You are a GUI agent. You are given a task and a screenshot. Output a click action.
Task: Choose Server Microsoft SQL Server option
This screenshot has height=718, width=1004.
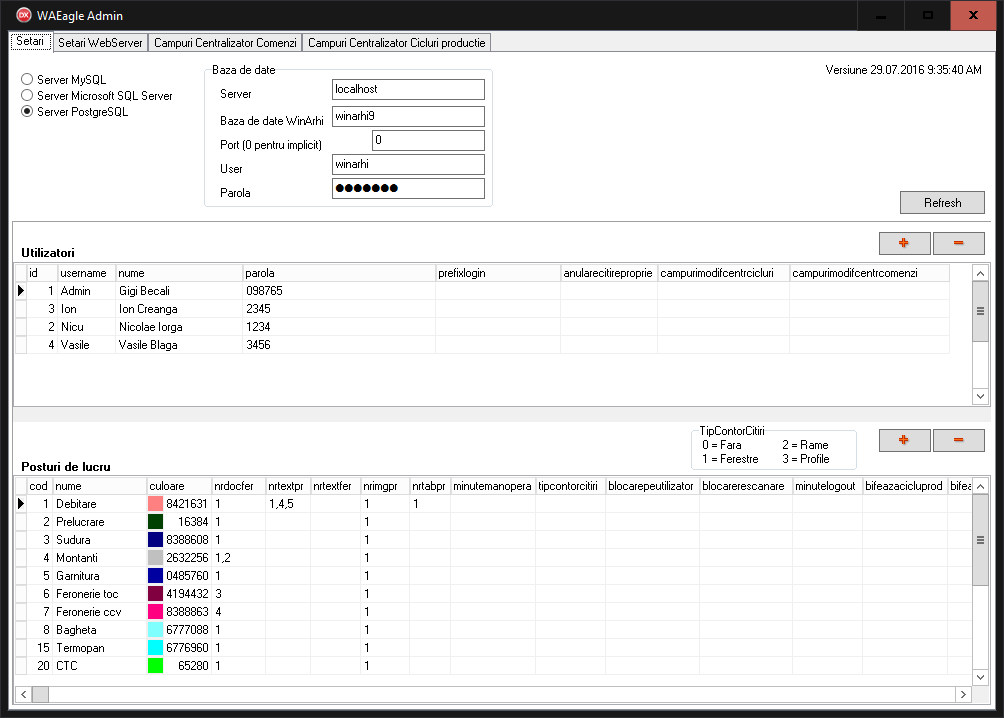(27, 96)
